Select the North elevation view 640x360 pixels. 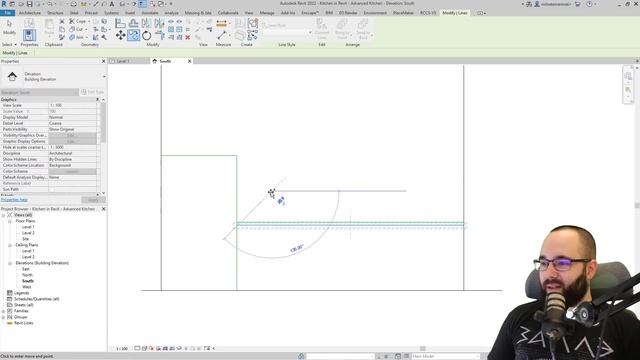[27, 275]
